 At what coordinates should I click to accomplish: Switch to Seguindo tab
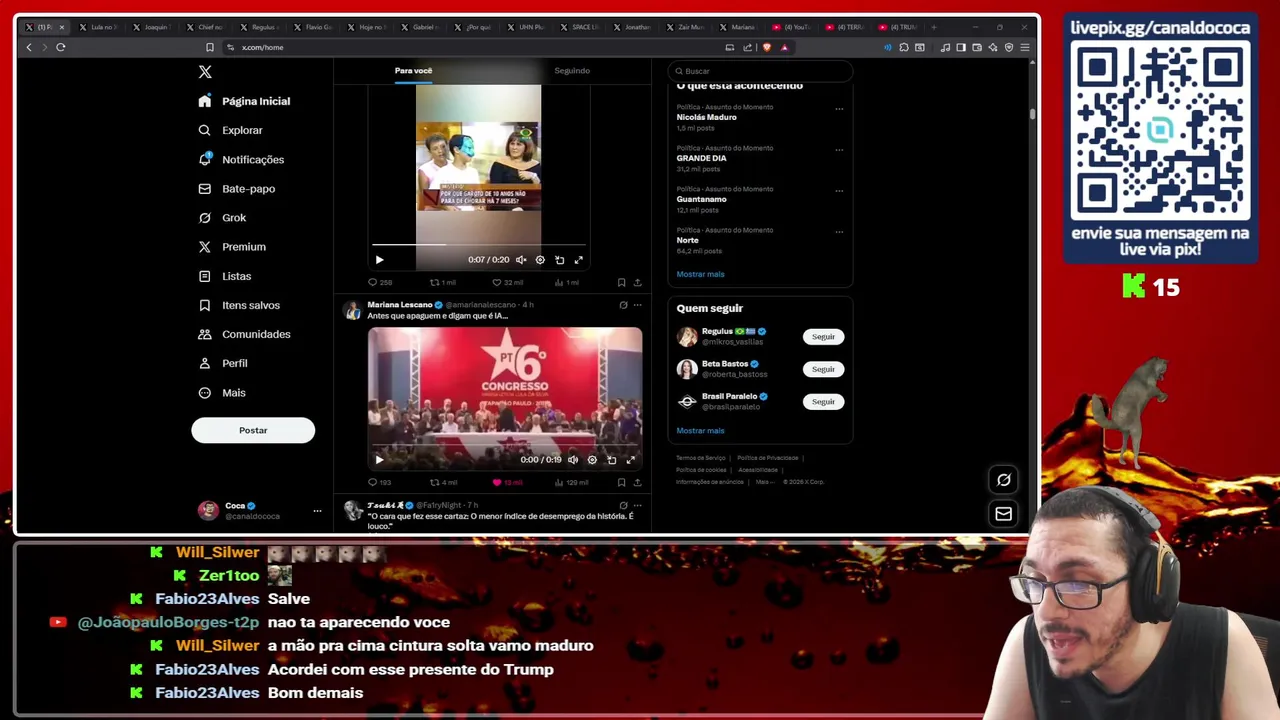pyautogui.click(x=572, y=71)
